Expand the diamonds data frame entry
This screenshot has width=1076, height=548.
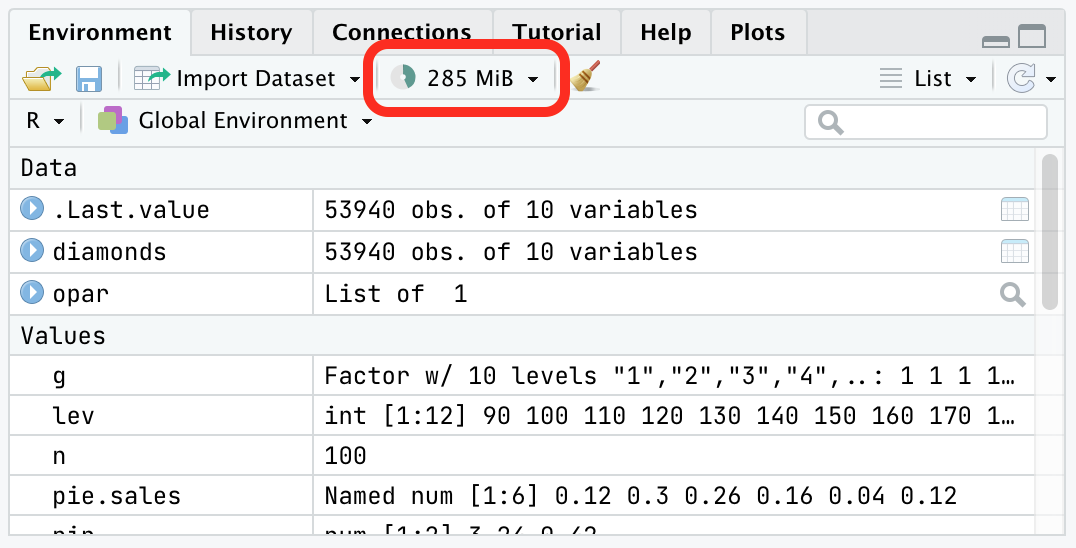32,250
